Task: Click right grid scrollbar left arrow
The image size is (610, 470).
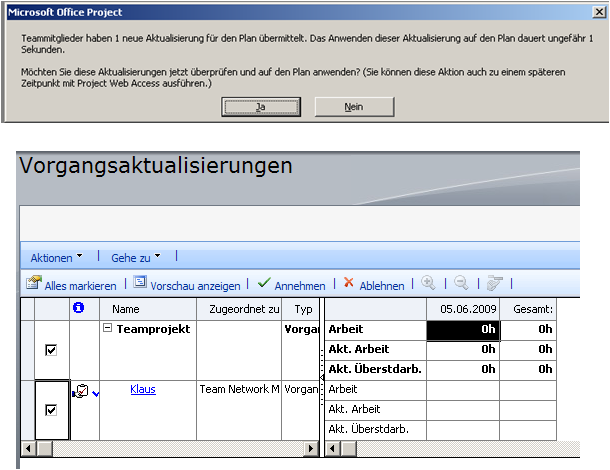Action: click(x=332, y=449)
